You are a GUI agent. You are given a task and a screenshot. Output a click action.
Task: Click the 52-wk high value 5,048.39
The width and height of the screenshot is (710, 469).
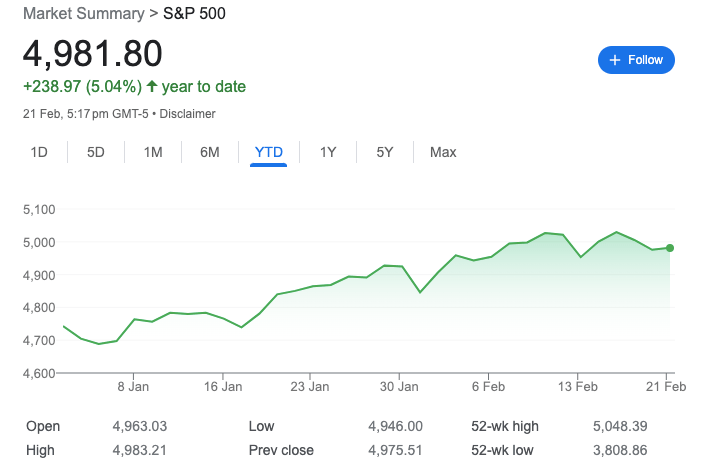(620, 426)
